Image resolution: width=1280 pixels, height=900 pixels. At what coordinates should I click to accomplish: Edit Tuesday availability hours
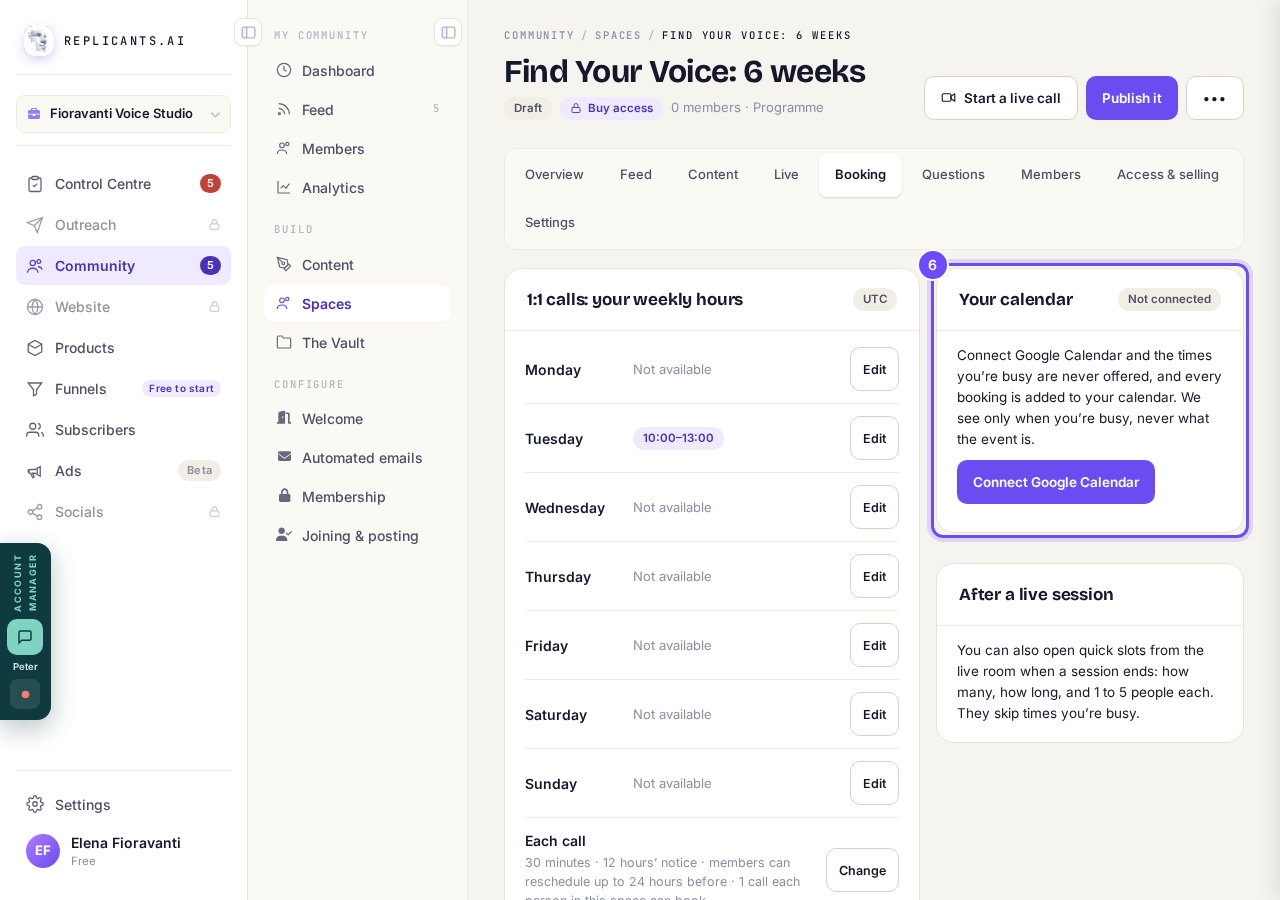pyautogui.click(x=874, y=438)
